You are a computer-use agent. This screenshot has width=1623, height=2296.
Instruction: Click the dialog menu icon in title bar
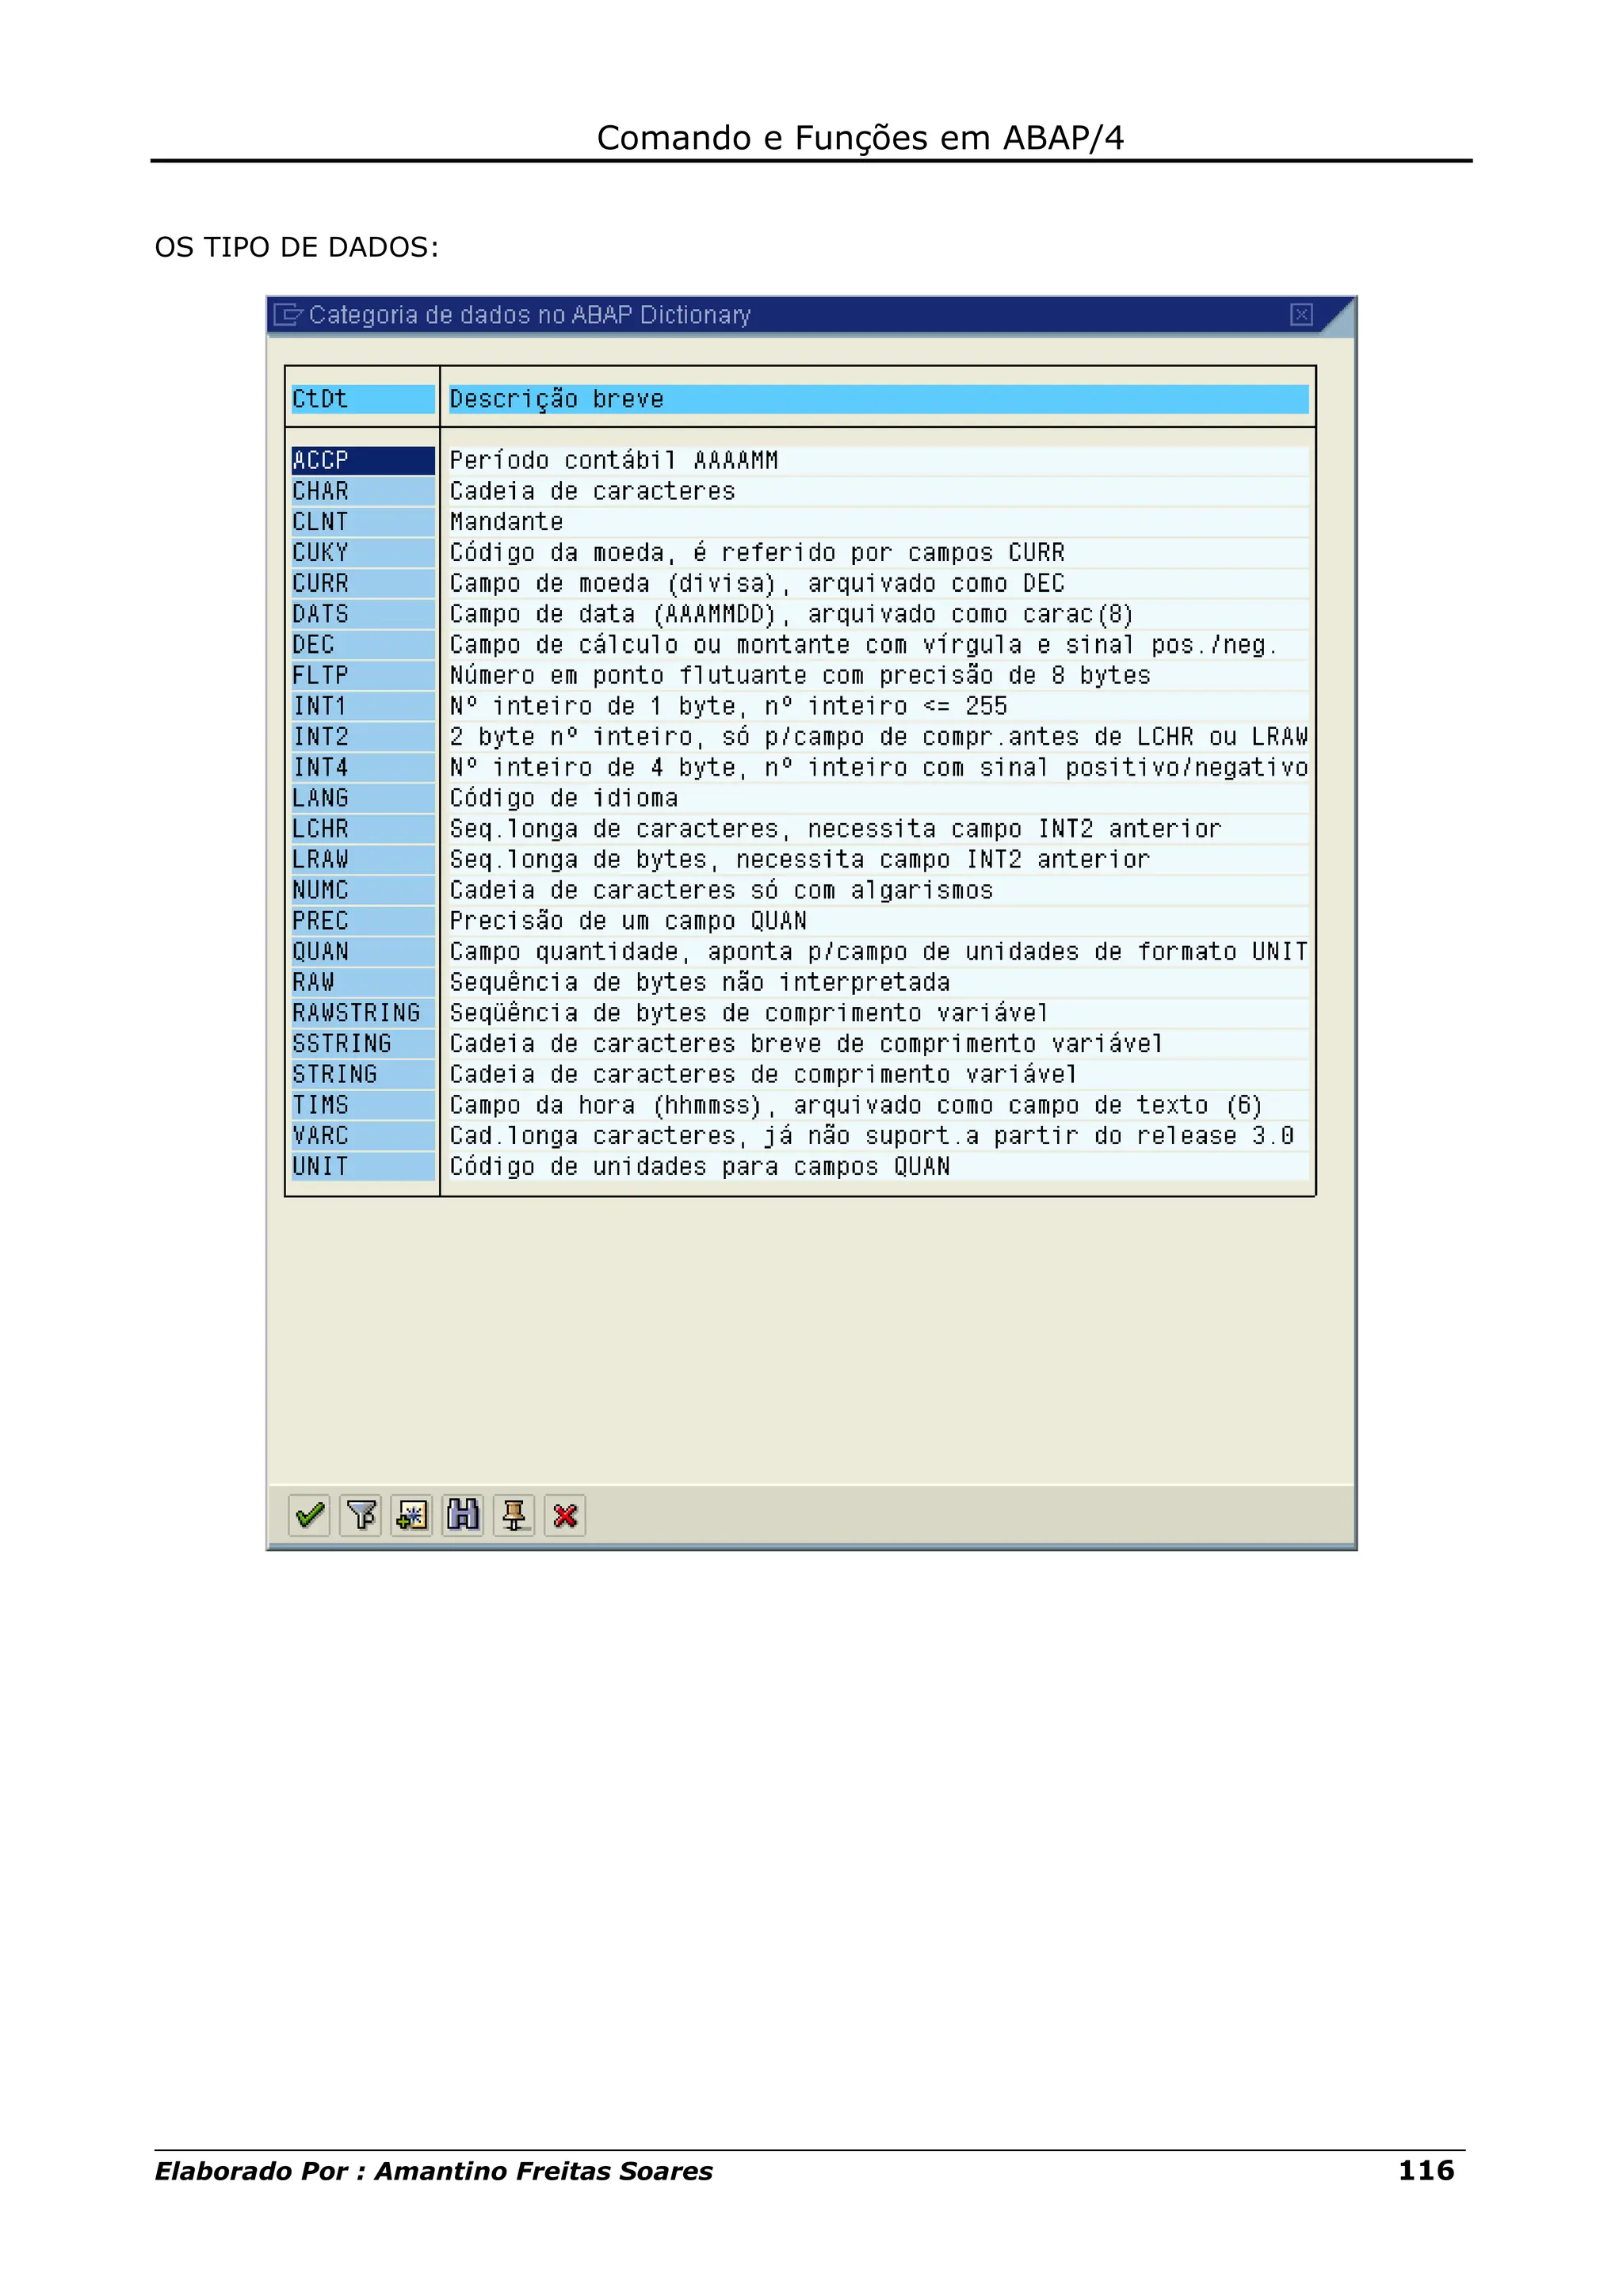click(x=287, y=315)
